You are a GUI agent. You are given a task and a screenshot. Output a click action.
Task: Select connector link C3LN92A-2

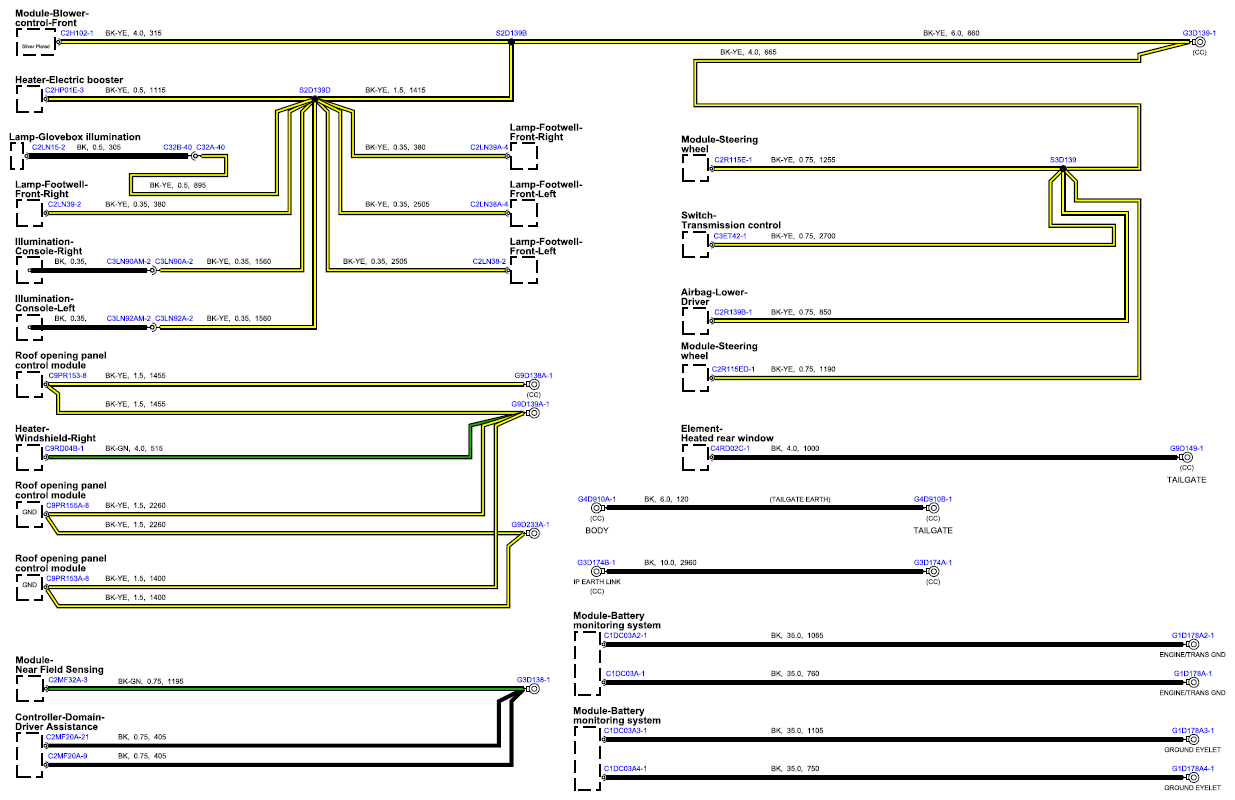174,318
